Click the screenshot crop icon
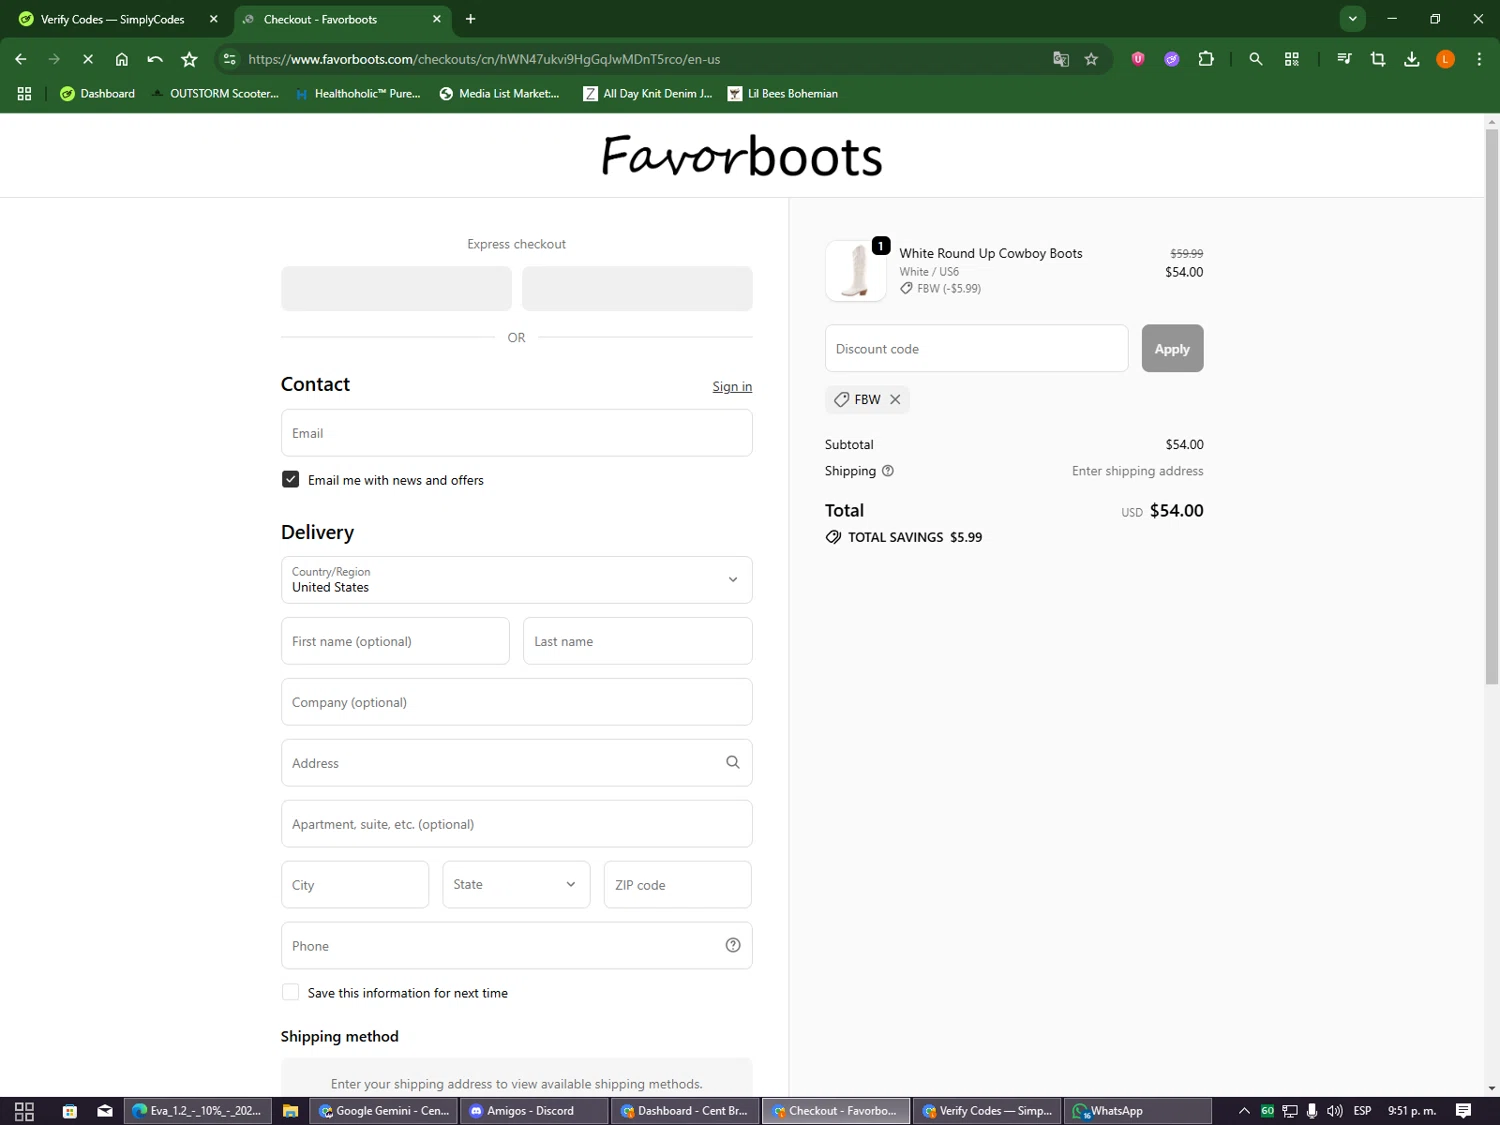The width and height of the screenshot is (1500, 1125). click(x=1378, y=59)
